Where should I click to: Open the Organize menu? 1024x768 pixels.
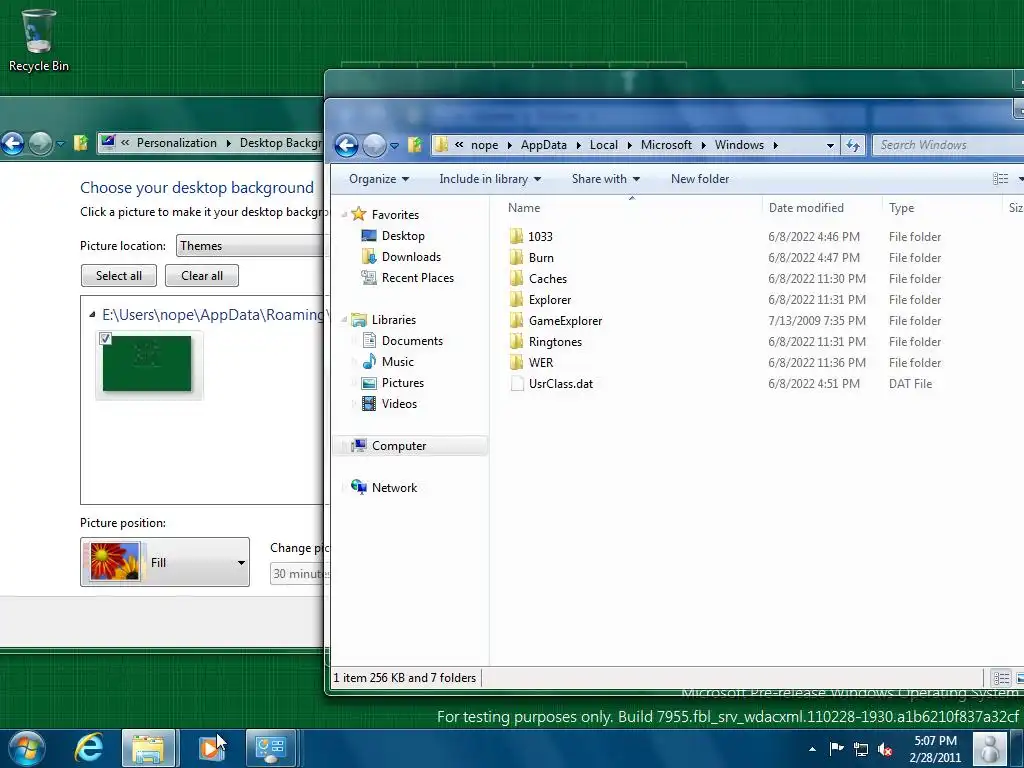coord(379,179)
